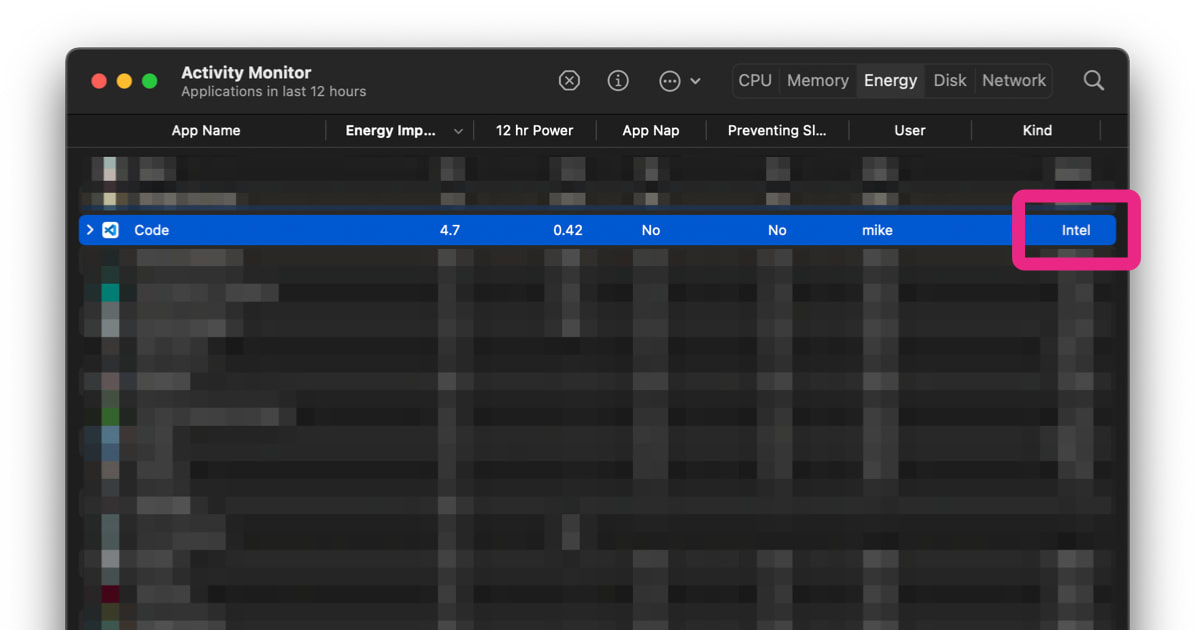Click the red close traffic-light icon

(x=99, y=81)
